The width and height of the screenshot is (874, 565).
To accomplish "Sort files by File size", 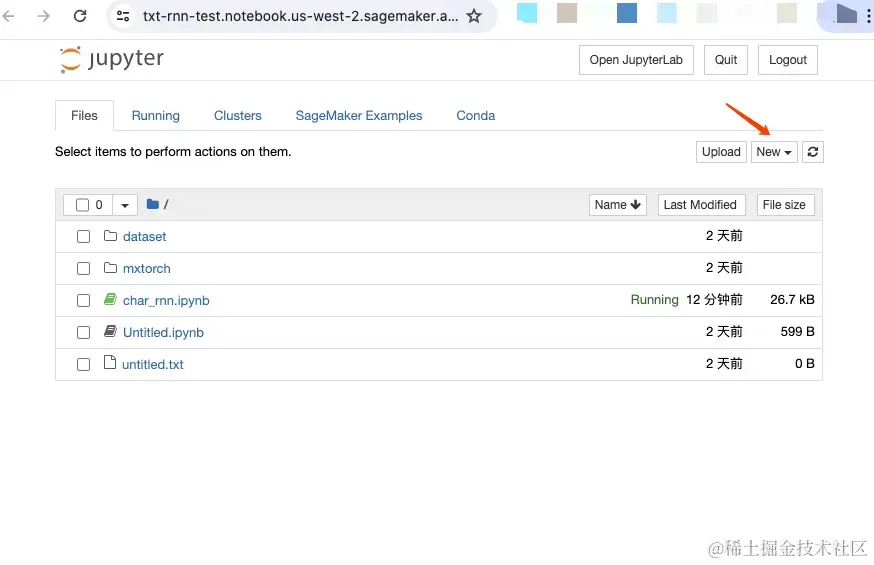I will (x=784, y=204).
